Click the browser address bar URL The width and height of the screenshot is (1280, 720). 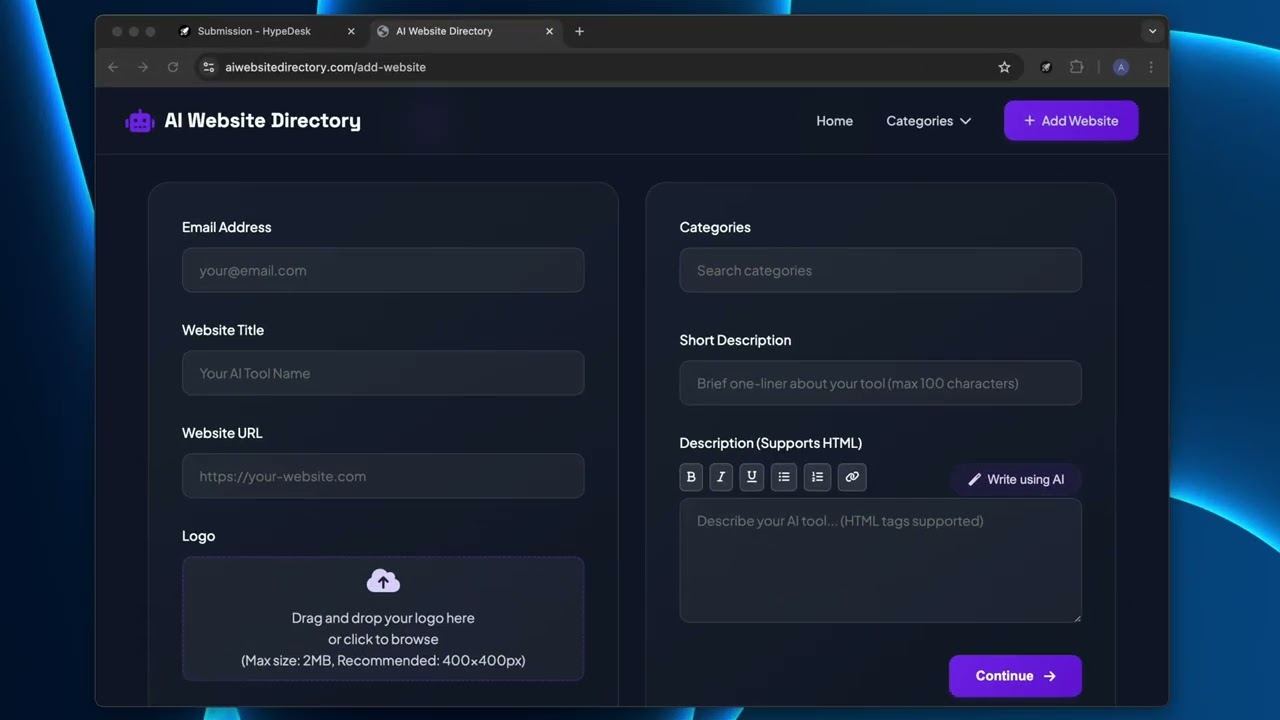[x=326, y=67]
